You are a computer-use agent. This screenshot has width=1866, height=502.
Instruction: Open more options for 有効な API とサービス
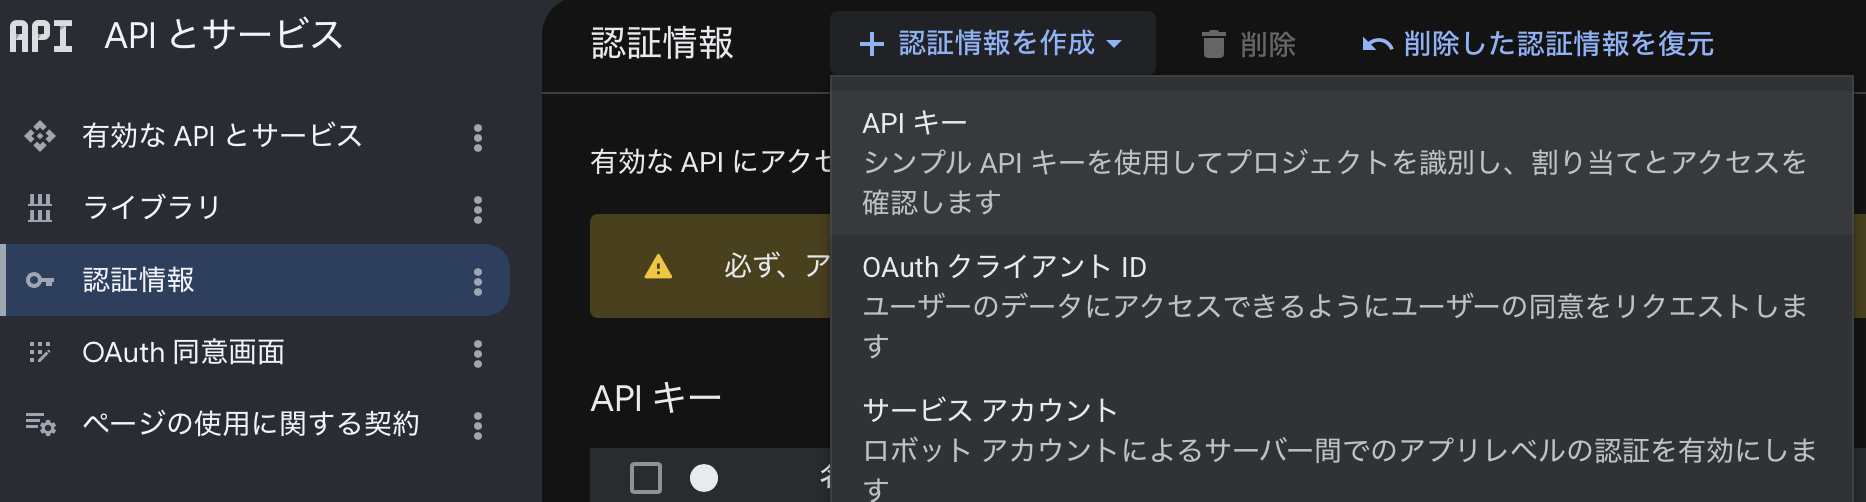(478, 137)
